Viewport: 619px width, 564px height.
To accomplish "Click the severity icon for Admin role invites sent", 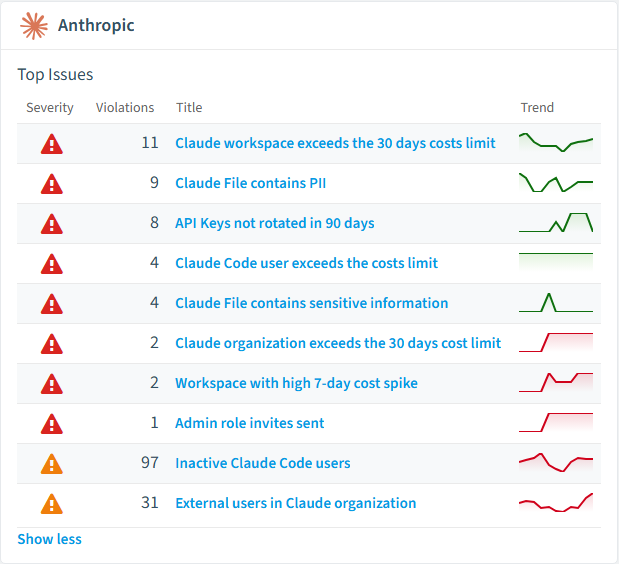I will tap(52, 424).
